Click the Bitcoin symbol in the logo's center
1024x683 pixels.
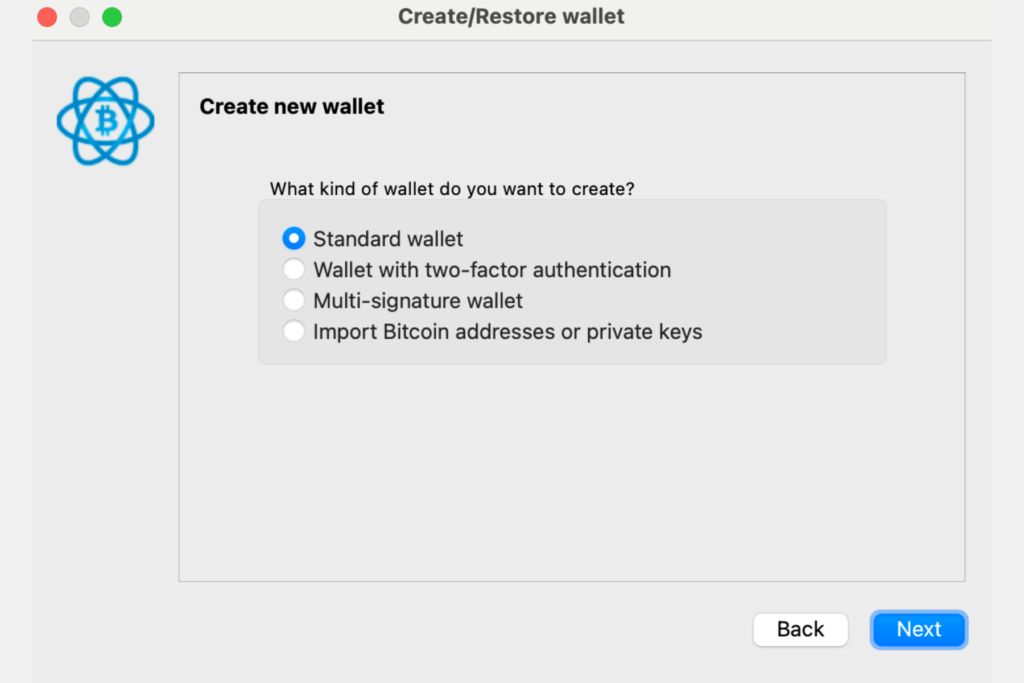tap(106, 122)
